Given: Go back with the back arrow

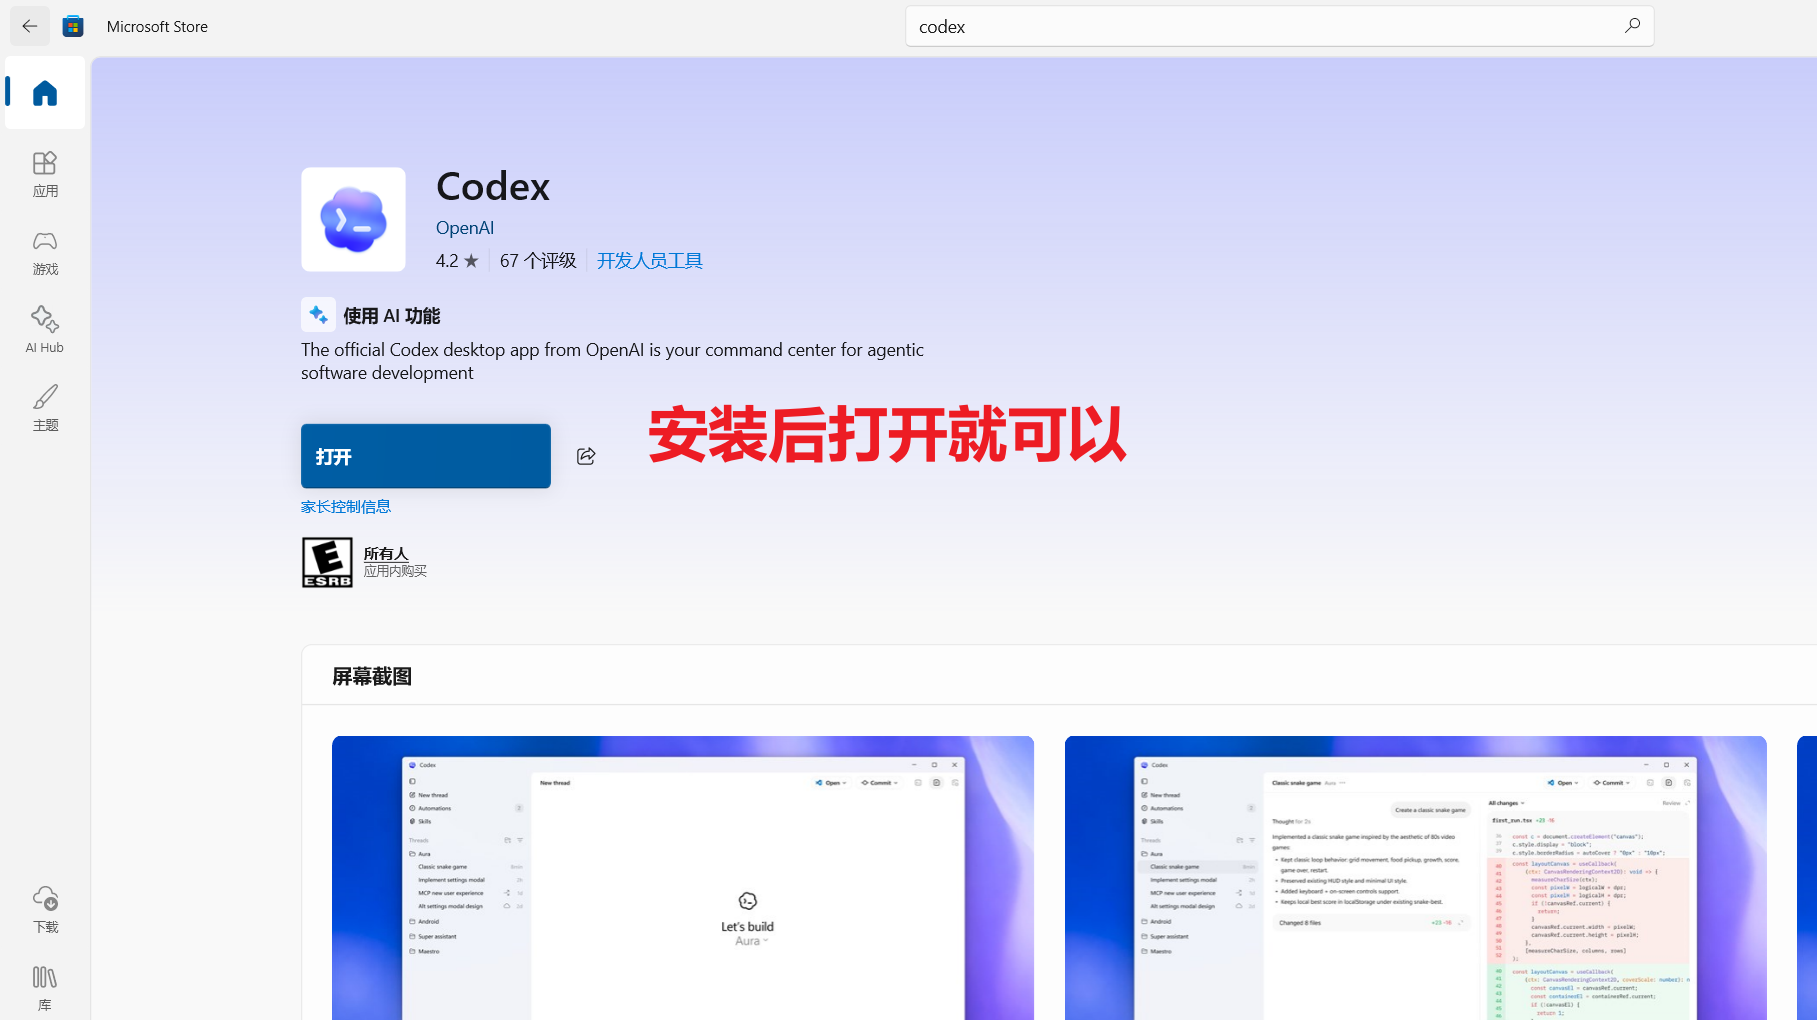Looking at the screenshot, I should coord(30,26).
